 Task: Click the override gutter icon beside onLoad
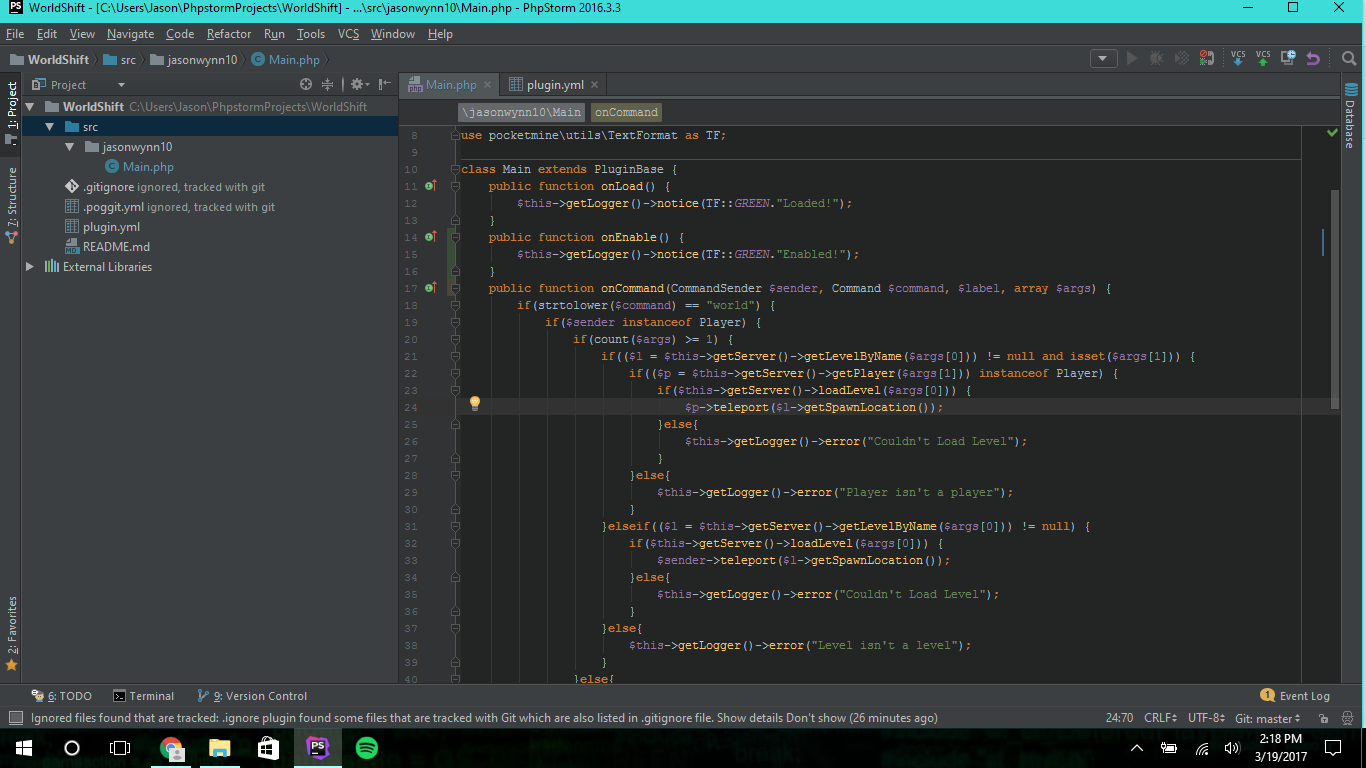coord(431,186)
